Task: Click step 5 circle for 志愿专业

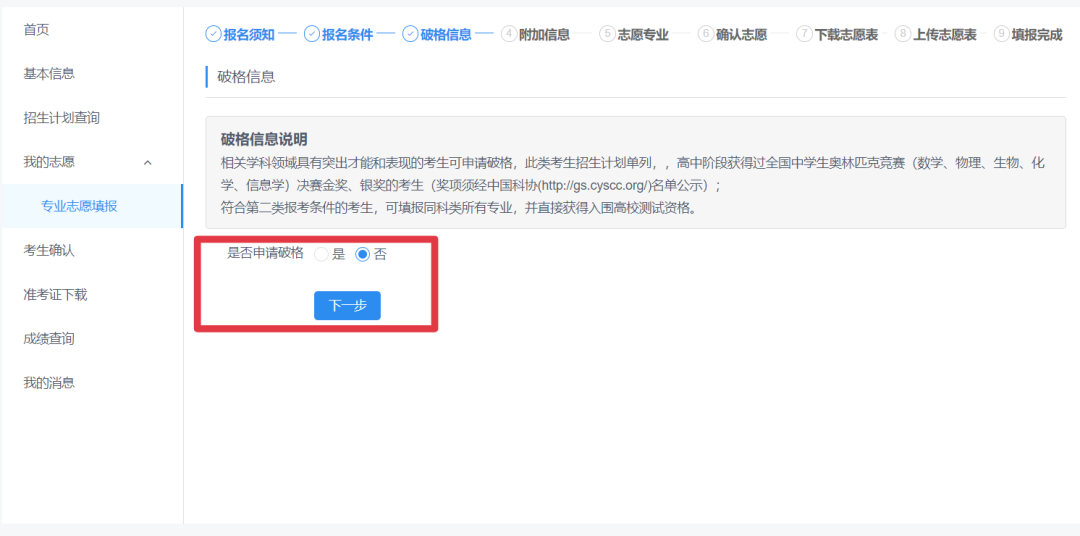Action: (608, 34)
